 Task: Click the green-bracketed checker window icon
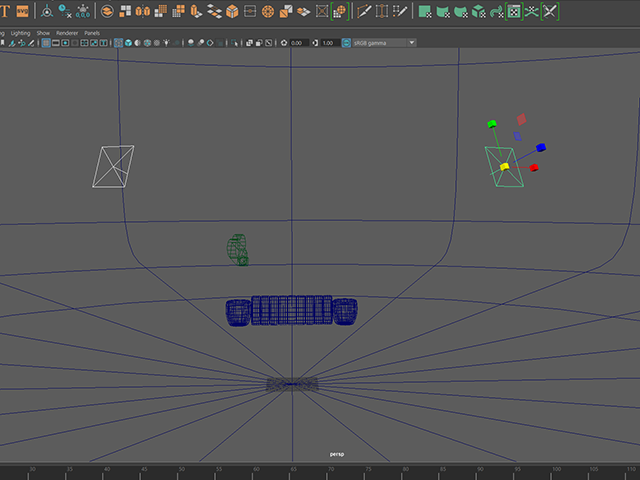click(514, 11)
